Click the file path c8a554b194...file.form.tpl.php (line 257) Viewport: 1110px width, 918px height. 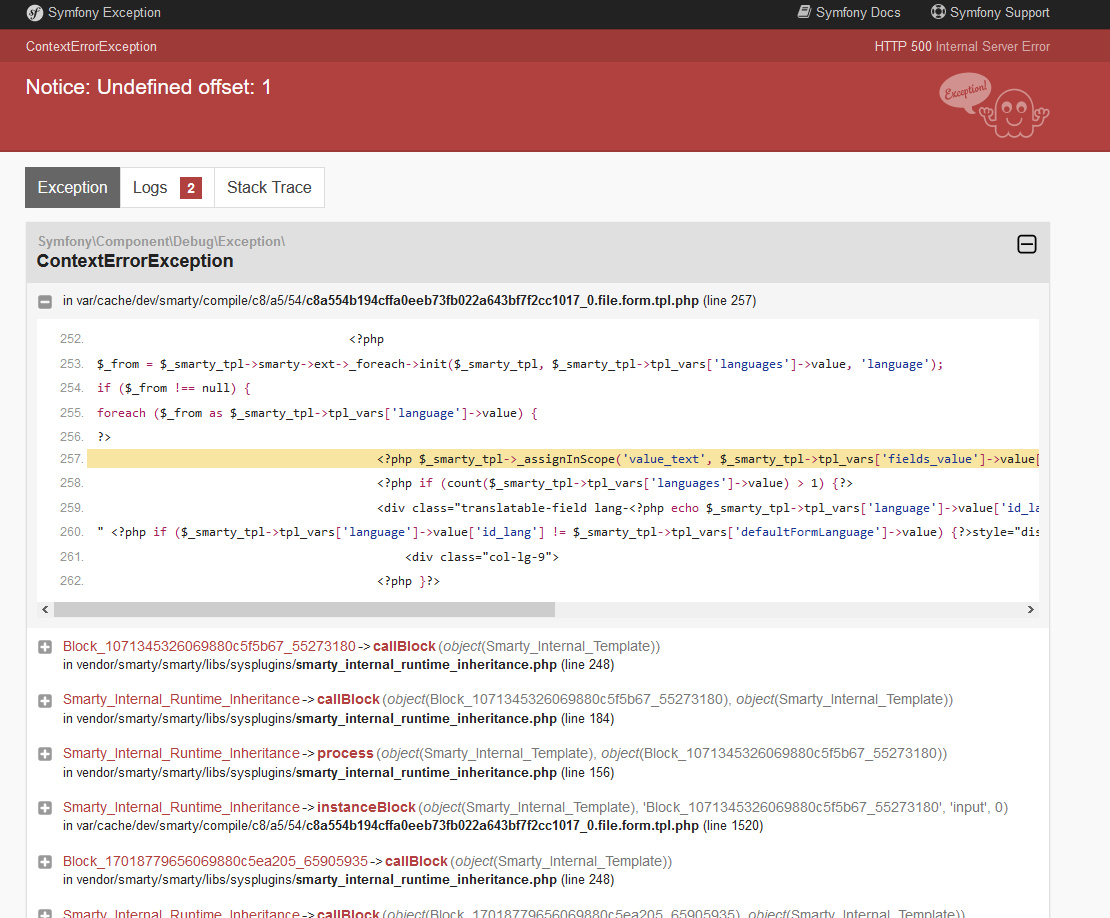point(409,301)
